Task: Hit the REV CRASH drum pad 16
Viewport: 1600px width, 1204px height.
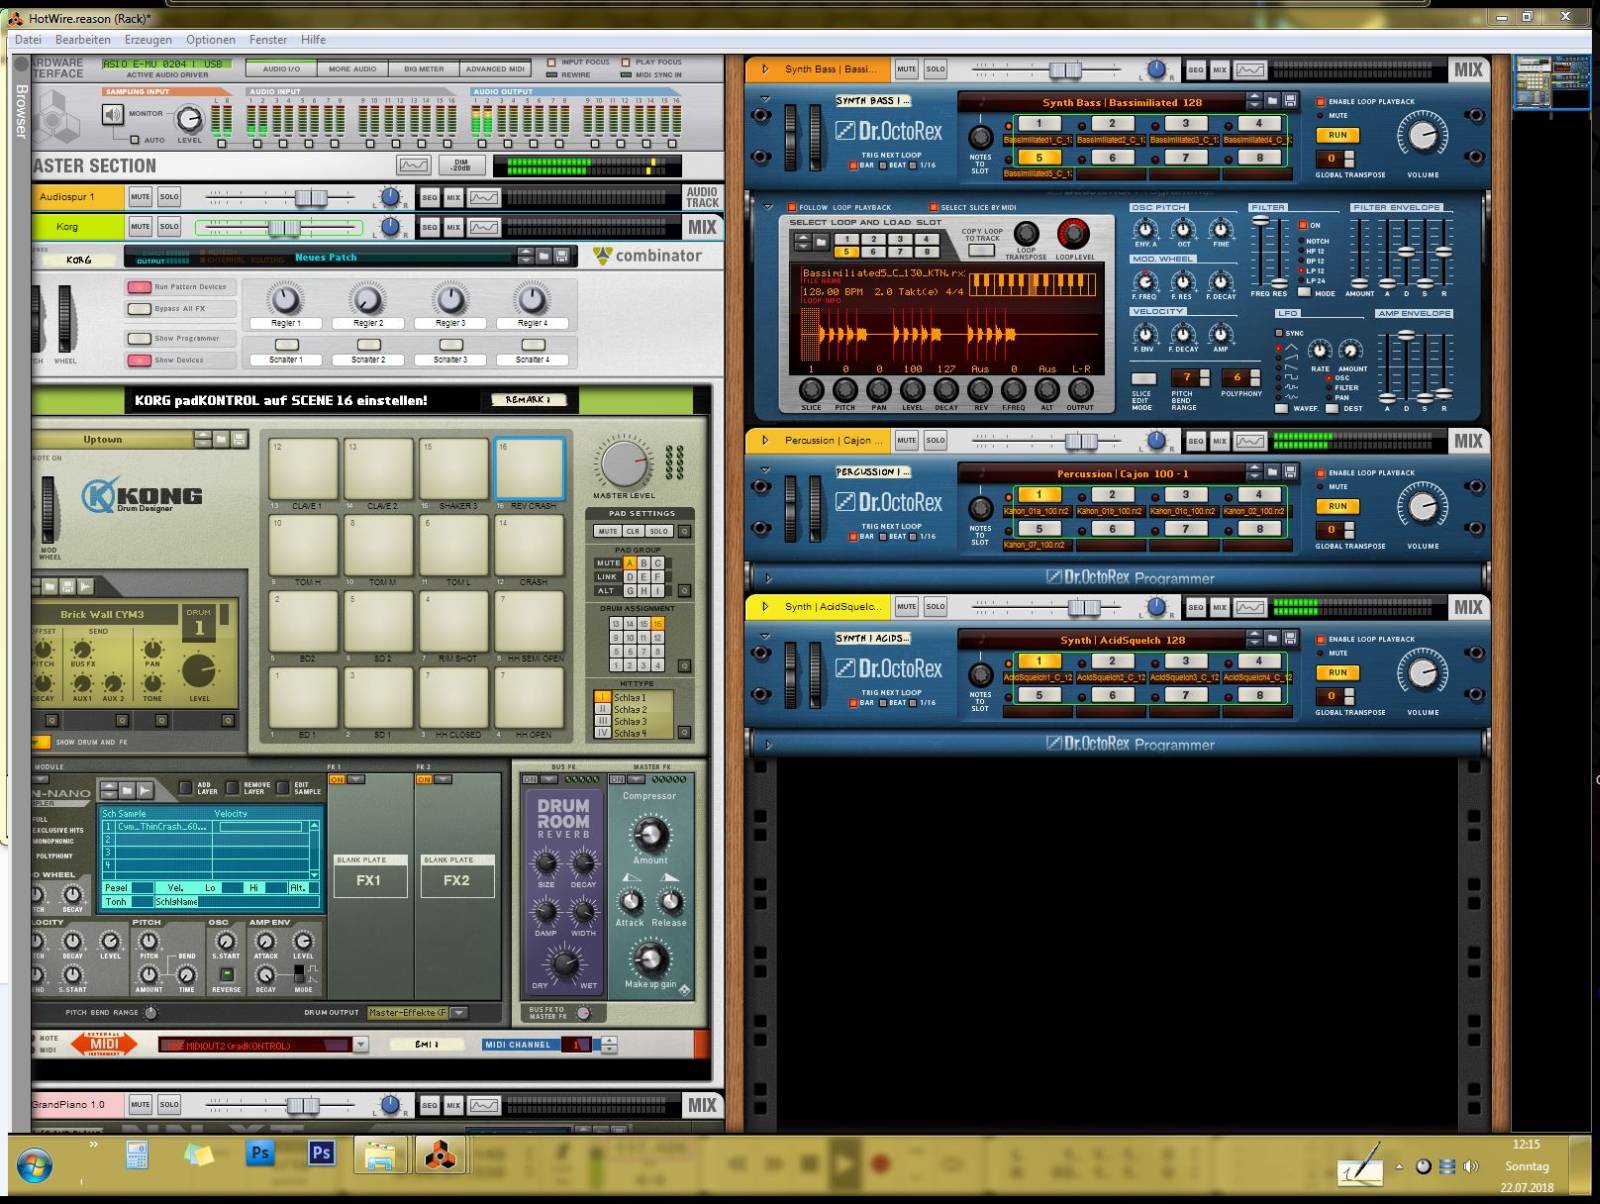Action: click(x=530, y=469)
